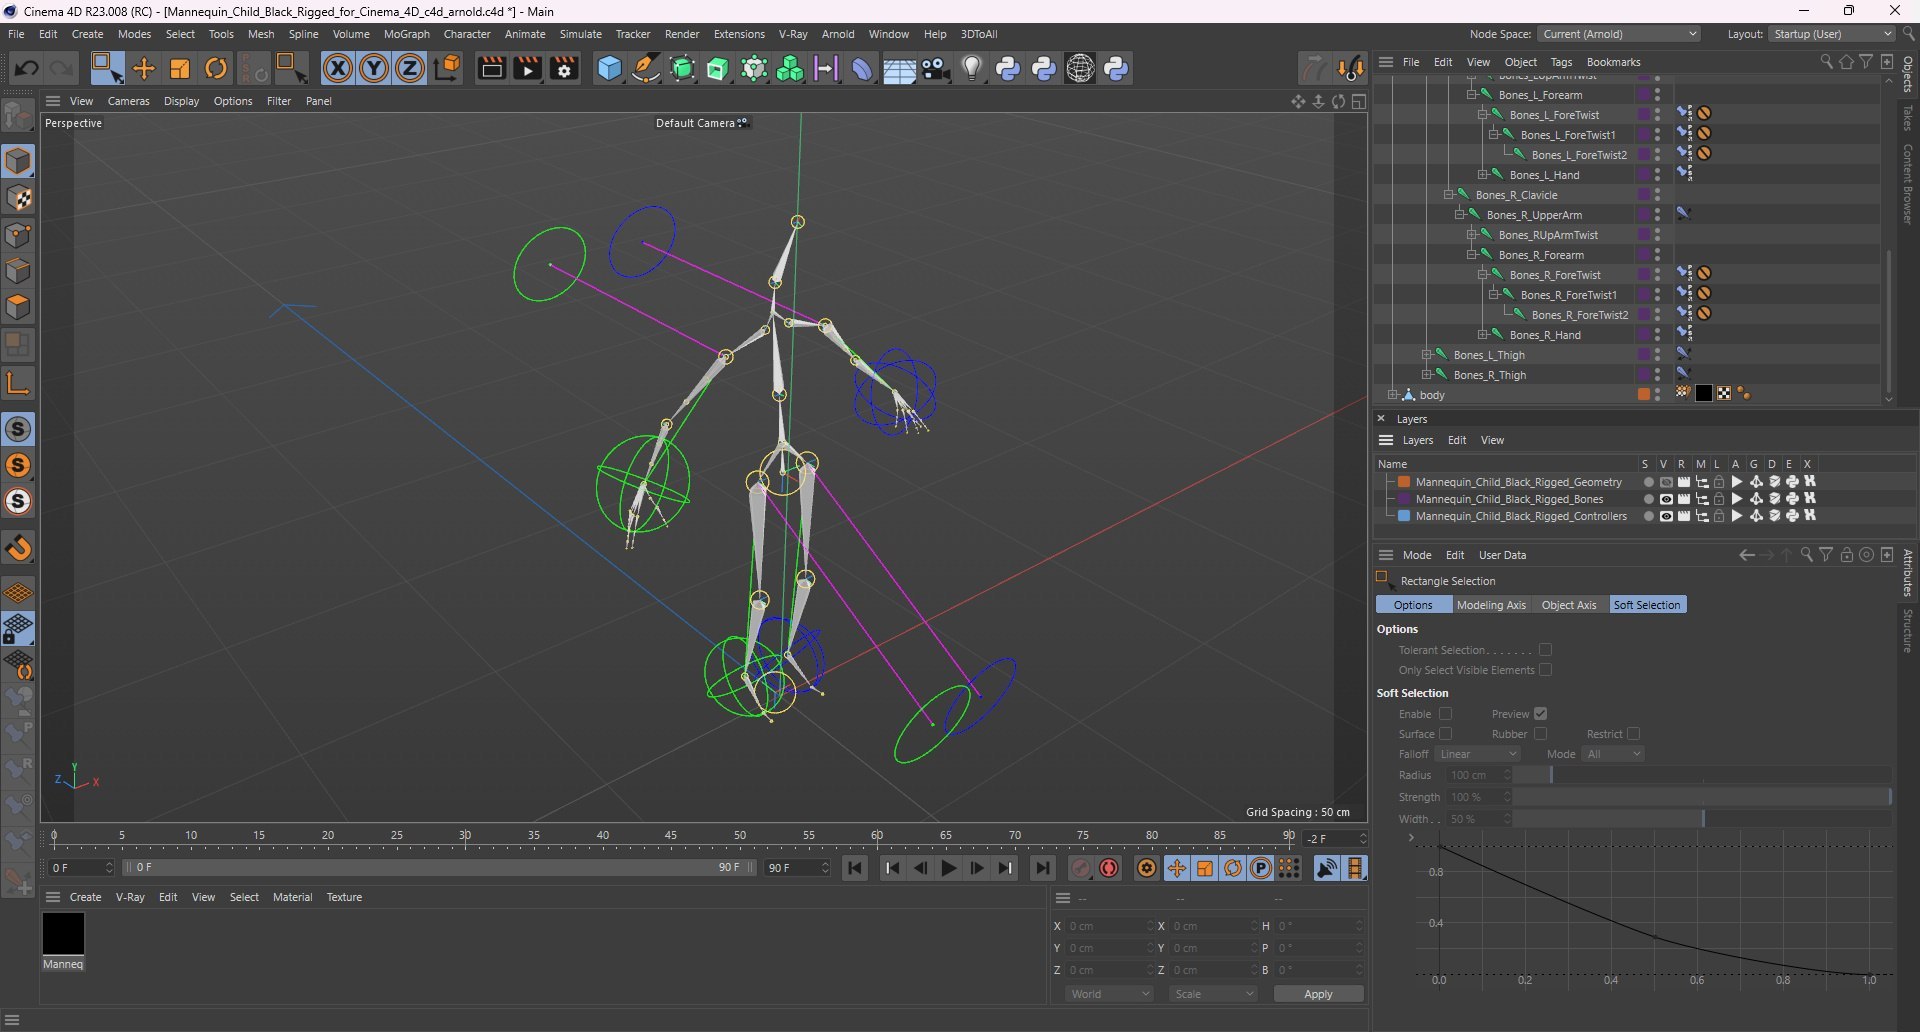Toggle the Y axis lock icon
The height and width of the screenshot is (1032, 1920).
pos(374,68)
